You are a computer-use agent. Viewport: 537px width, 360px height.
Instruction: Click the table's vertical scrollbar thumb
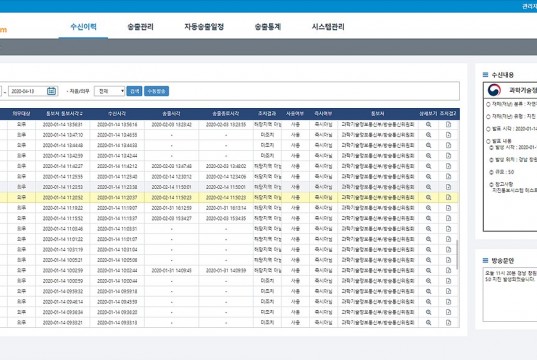(457, 254)
